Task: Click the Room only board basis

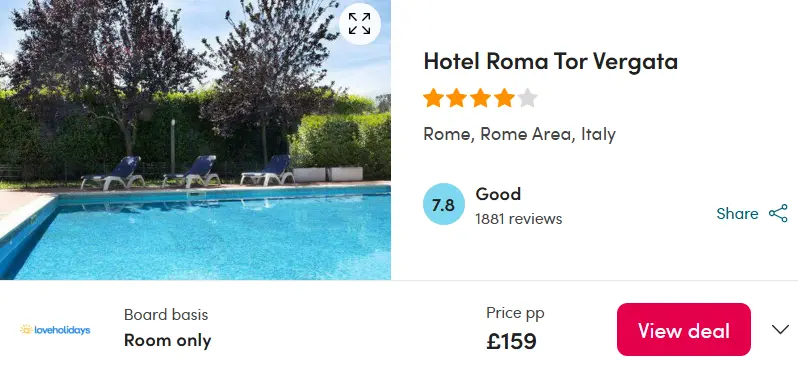Action: [x=167, y=340]
